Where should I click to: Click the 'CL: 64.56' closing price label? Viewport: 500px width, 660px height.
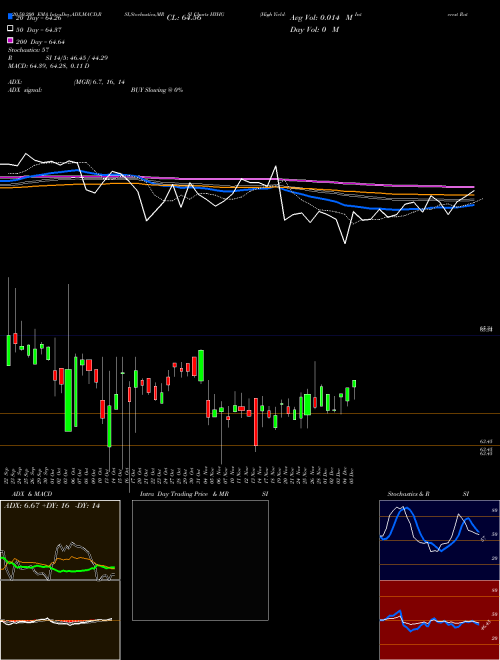184,18
